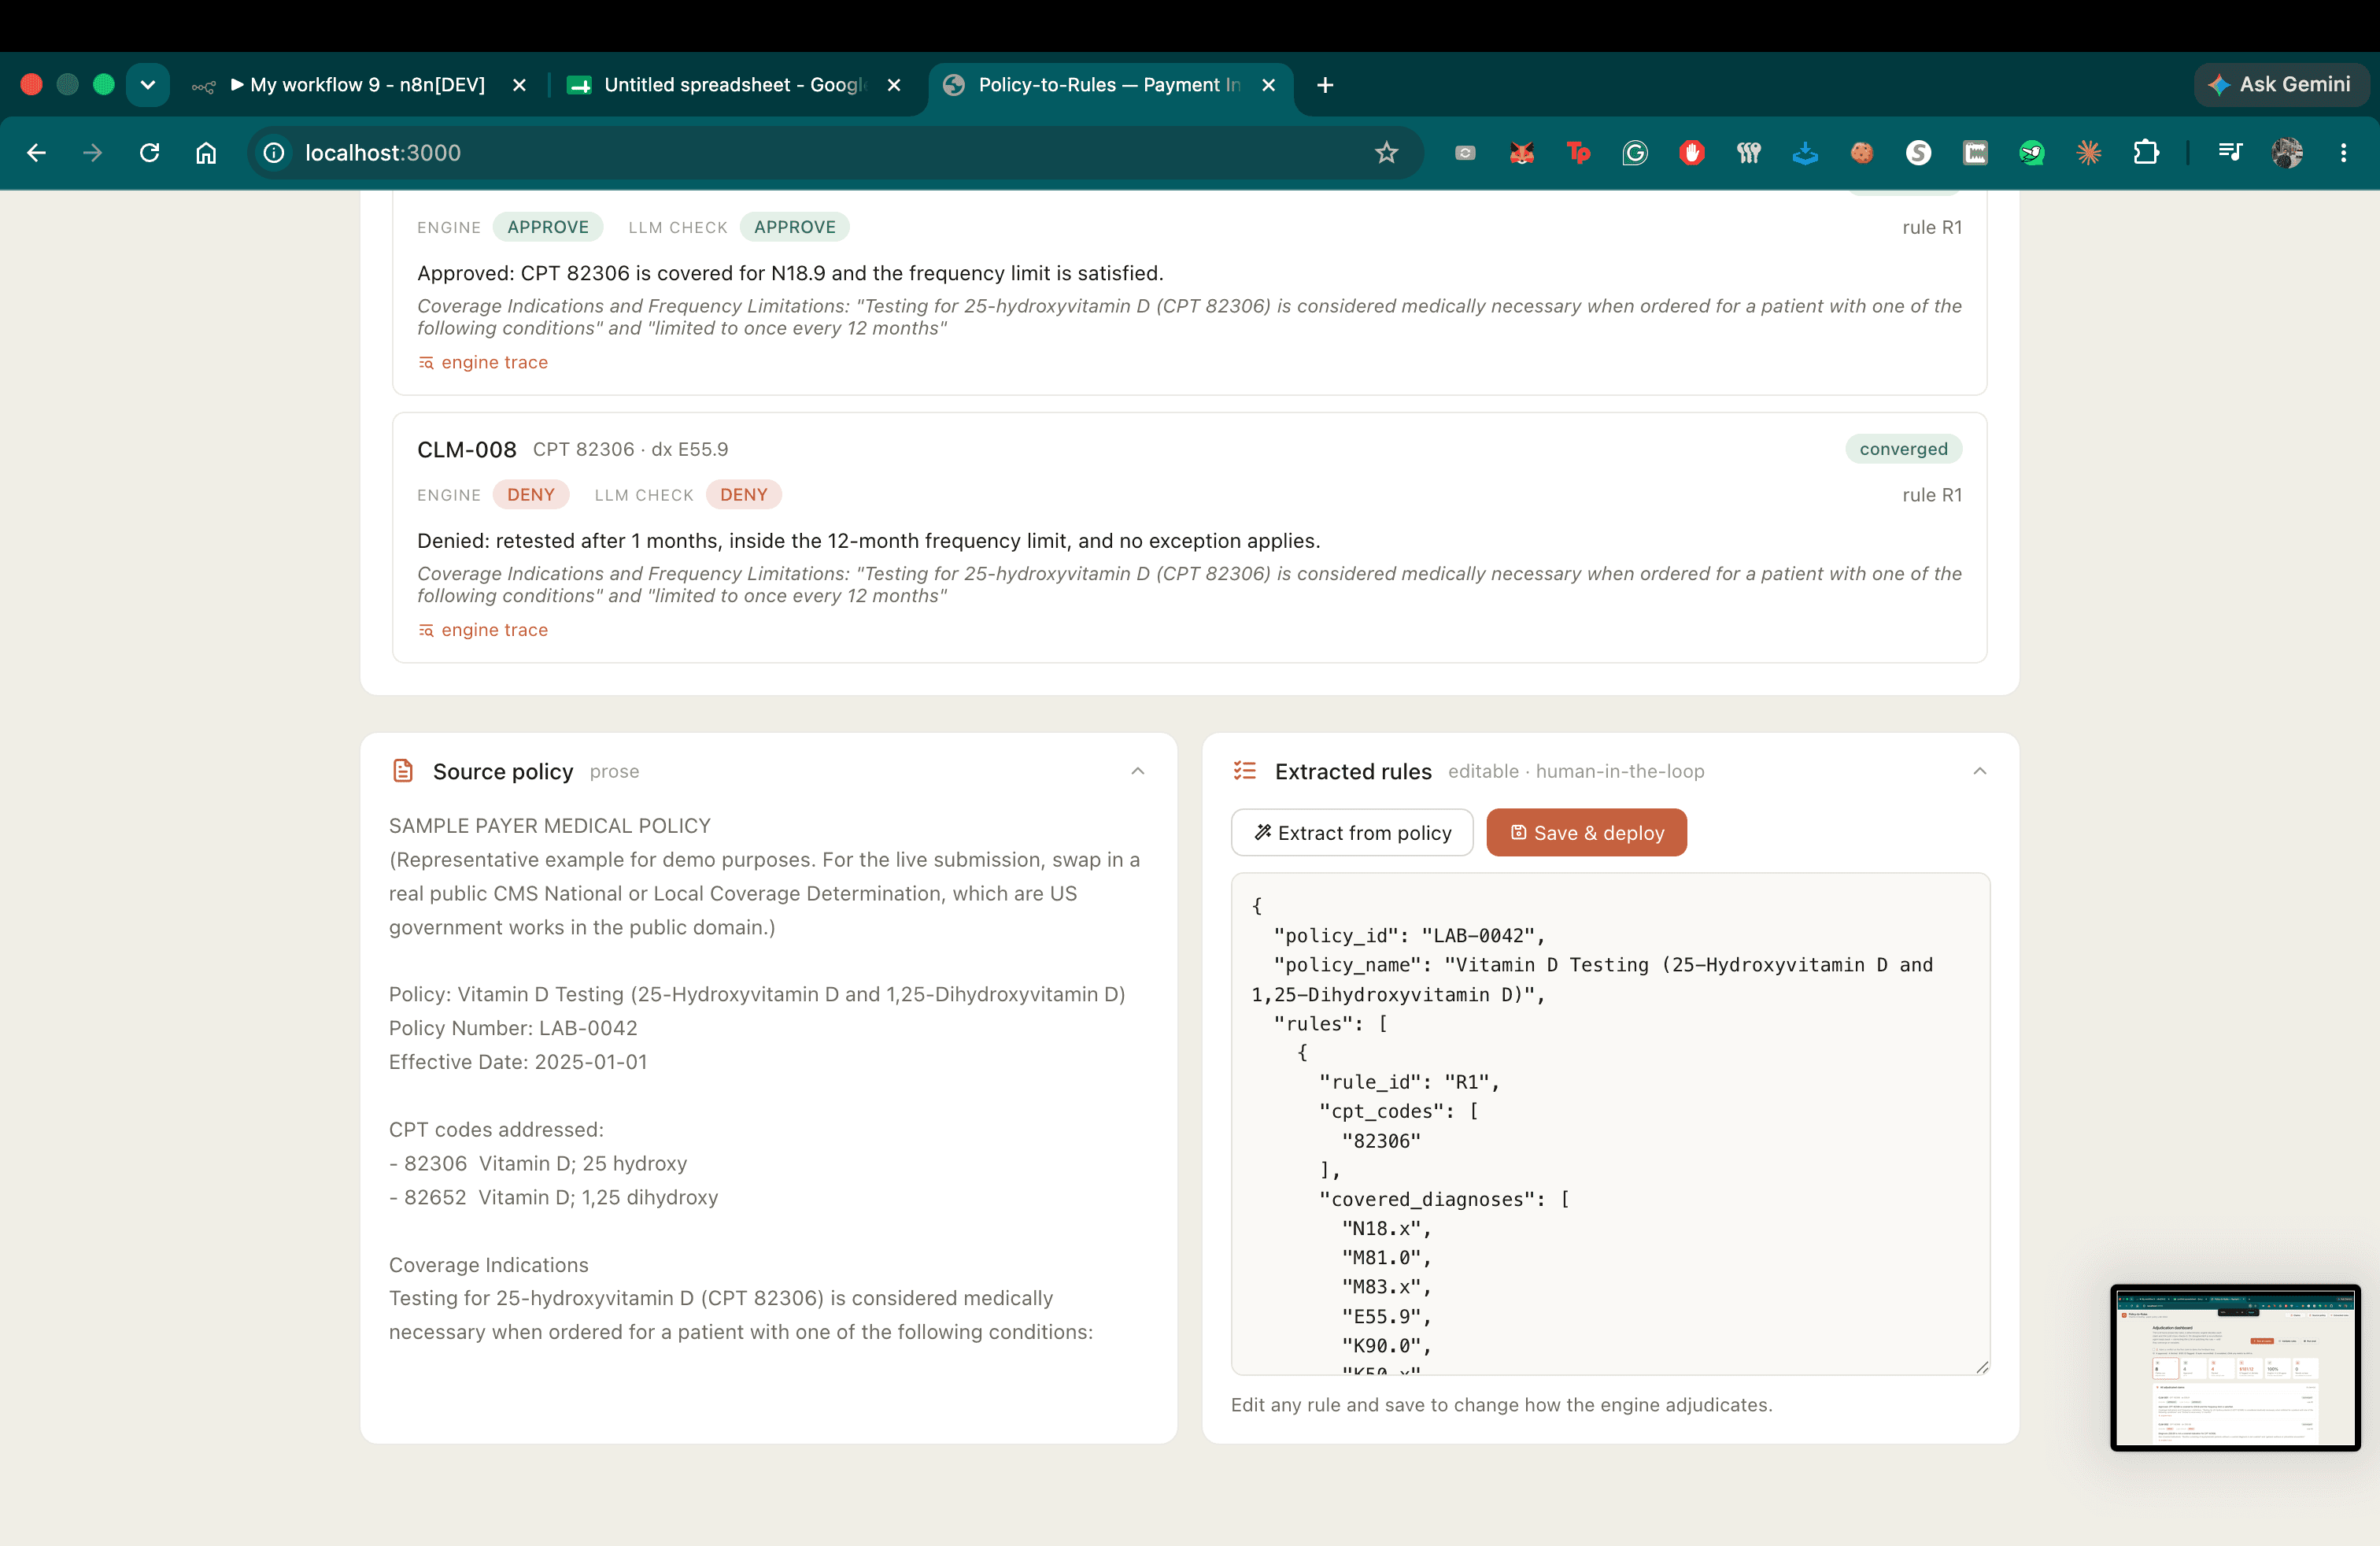The image size is (2380, 1546).
Task: Open the blue download tray extension
Action: [1805, 153]
